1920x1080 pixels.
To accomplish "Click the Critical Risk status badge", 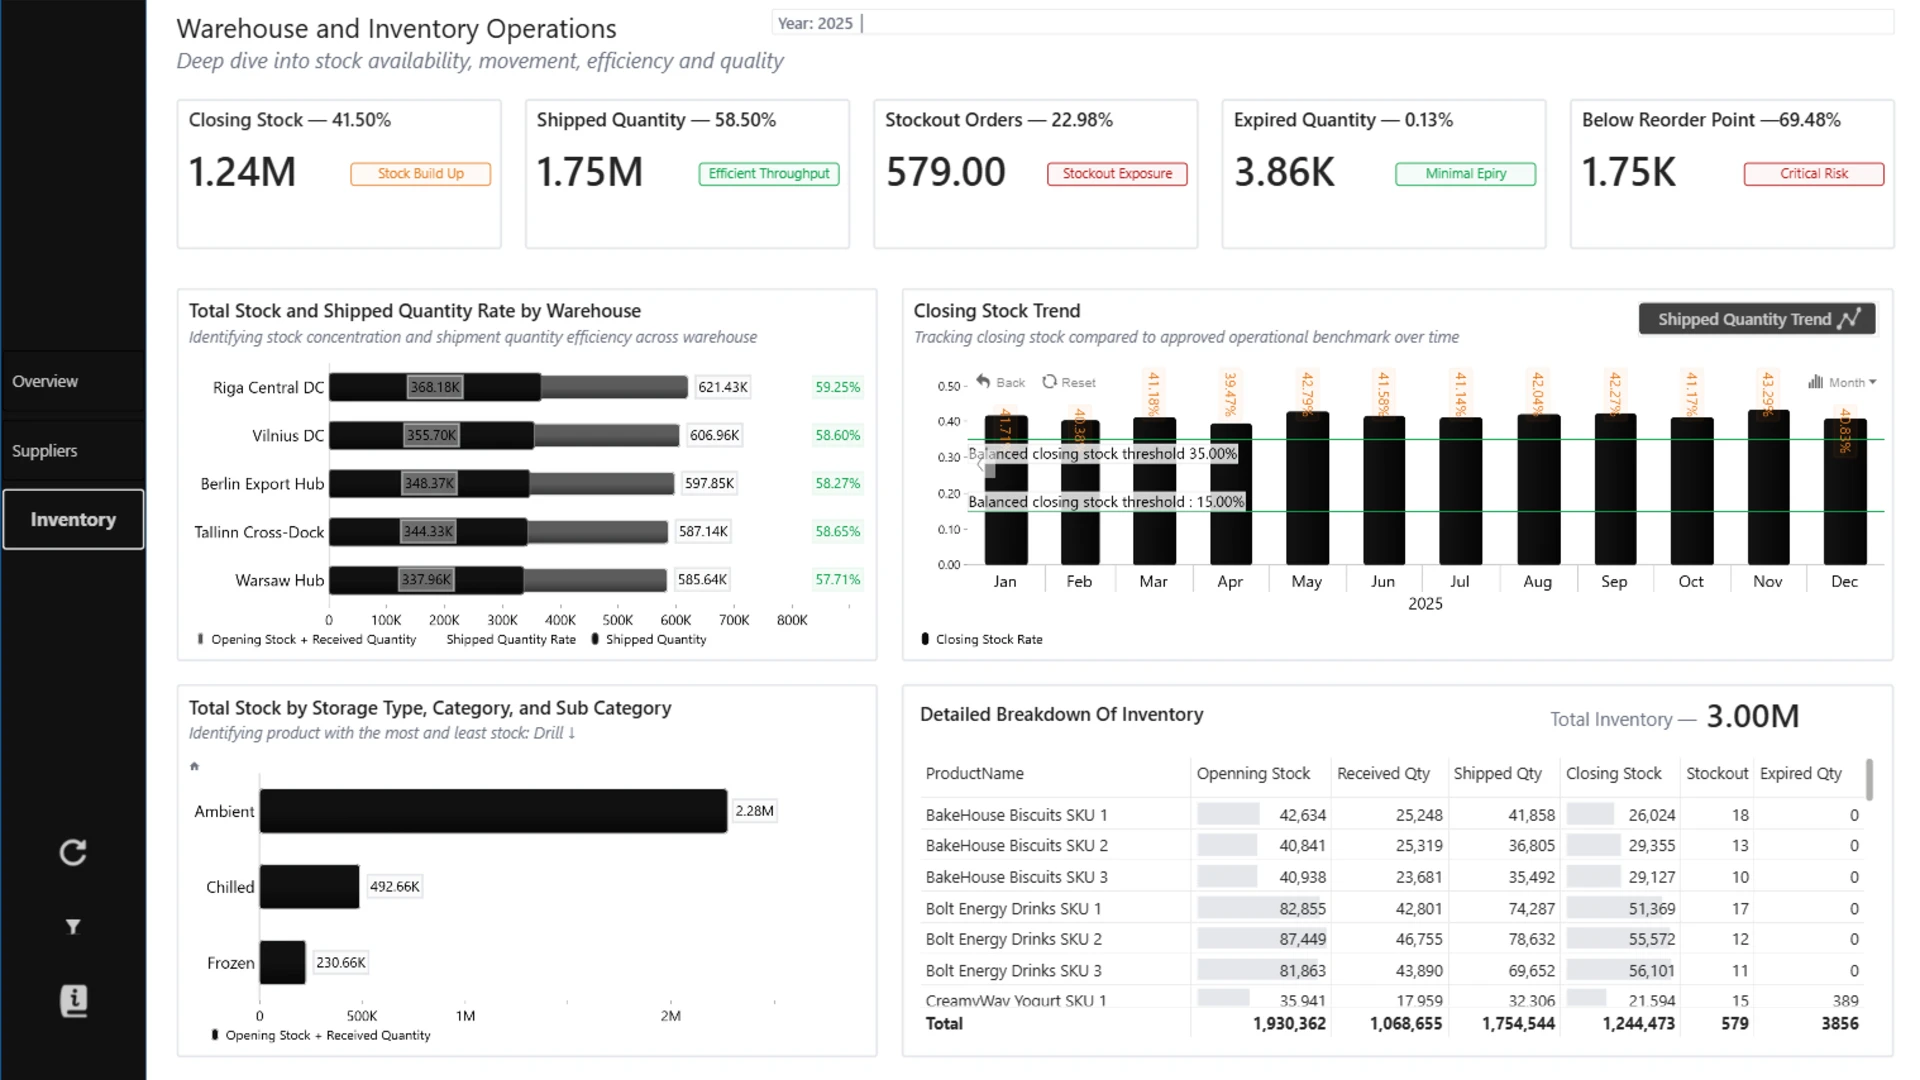I will click(x=1813, y=174).
